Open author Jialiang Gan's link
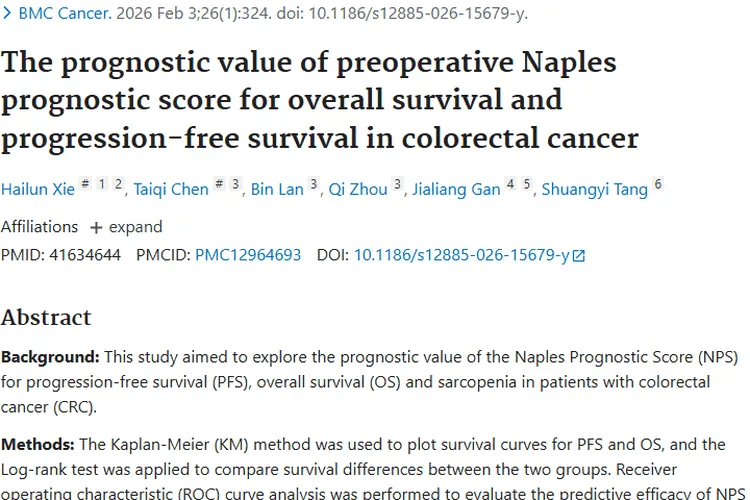The height and width of the screenshot is (500, 750). coord(457,189)
